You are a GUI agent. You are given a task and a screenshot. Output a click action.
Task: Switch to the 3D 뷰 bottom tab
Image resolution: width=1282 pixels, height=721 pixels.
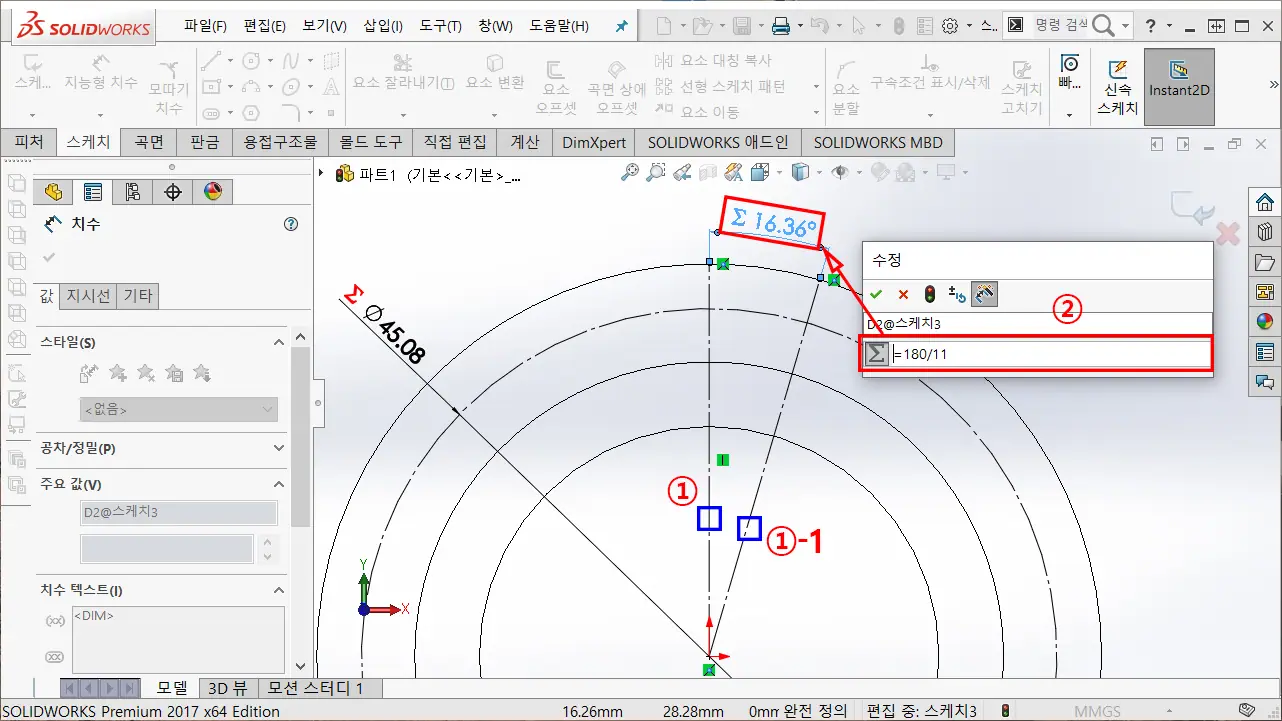click(227, 688)
